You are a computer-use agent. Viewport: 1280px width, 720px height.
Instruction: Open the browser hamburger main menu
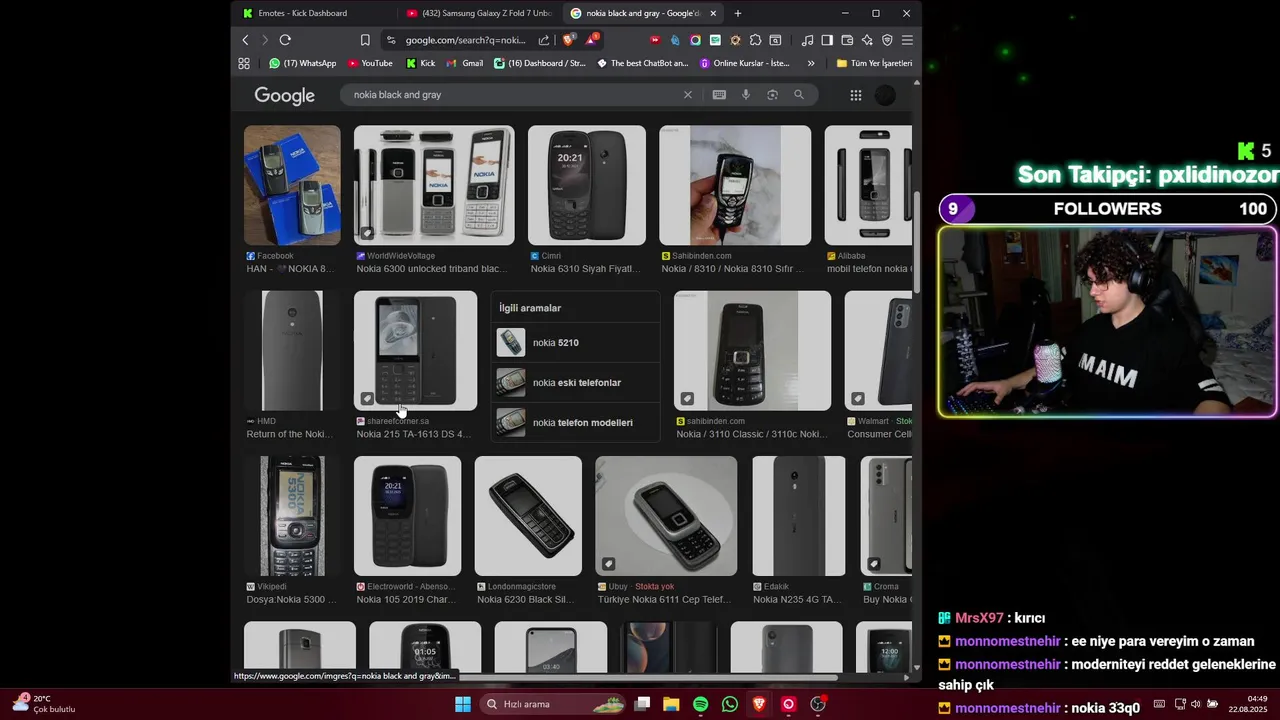(x=907, y=40)
